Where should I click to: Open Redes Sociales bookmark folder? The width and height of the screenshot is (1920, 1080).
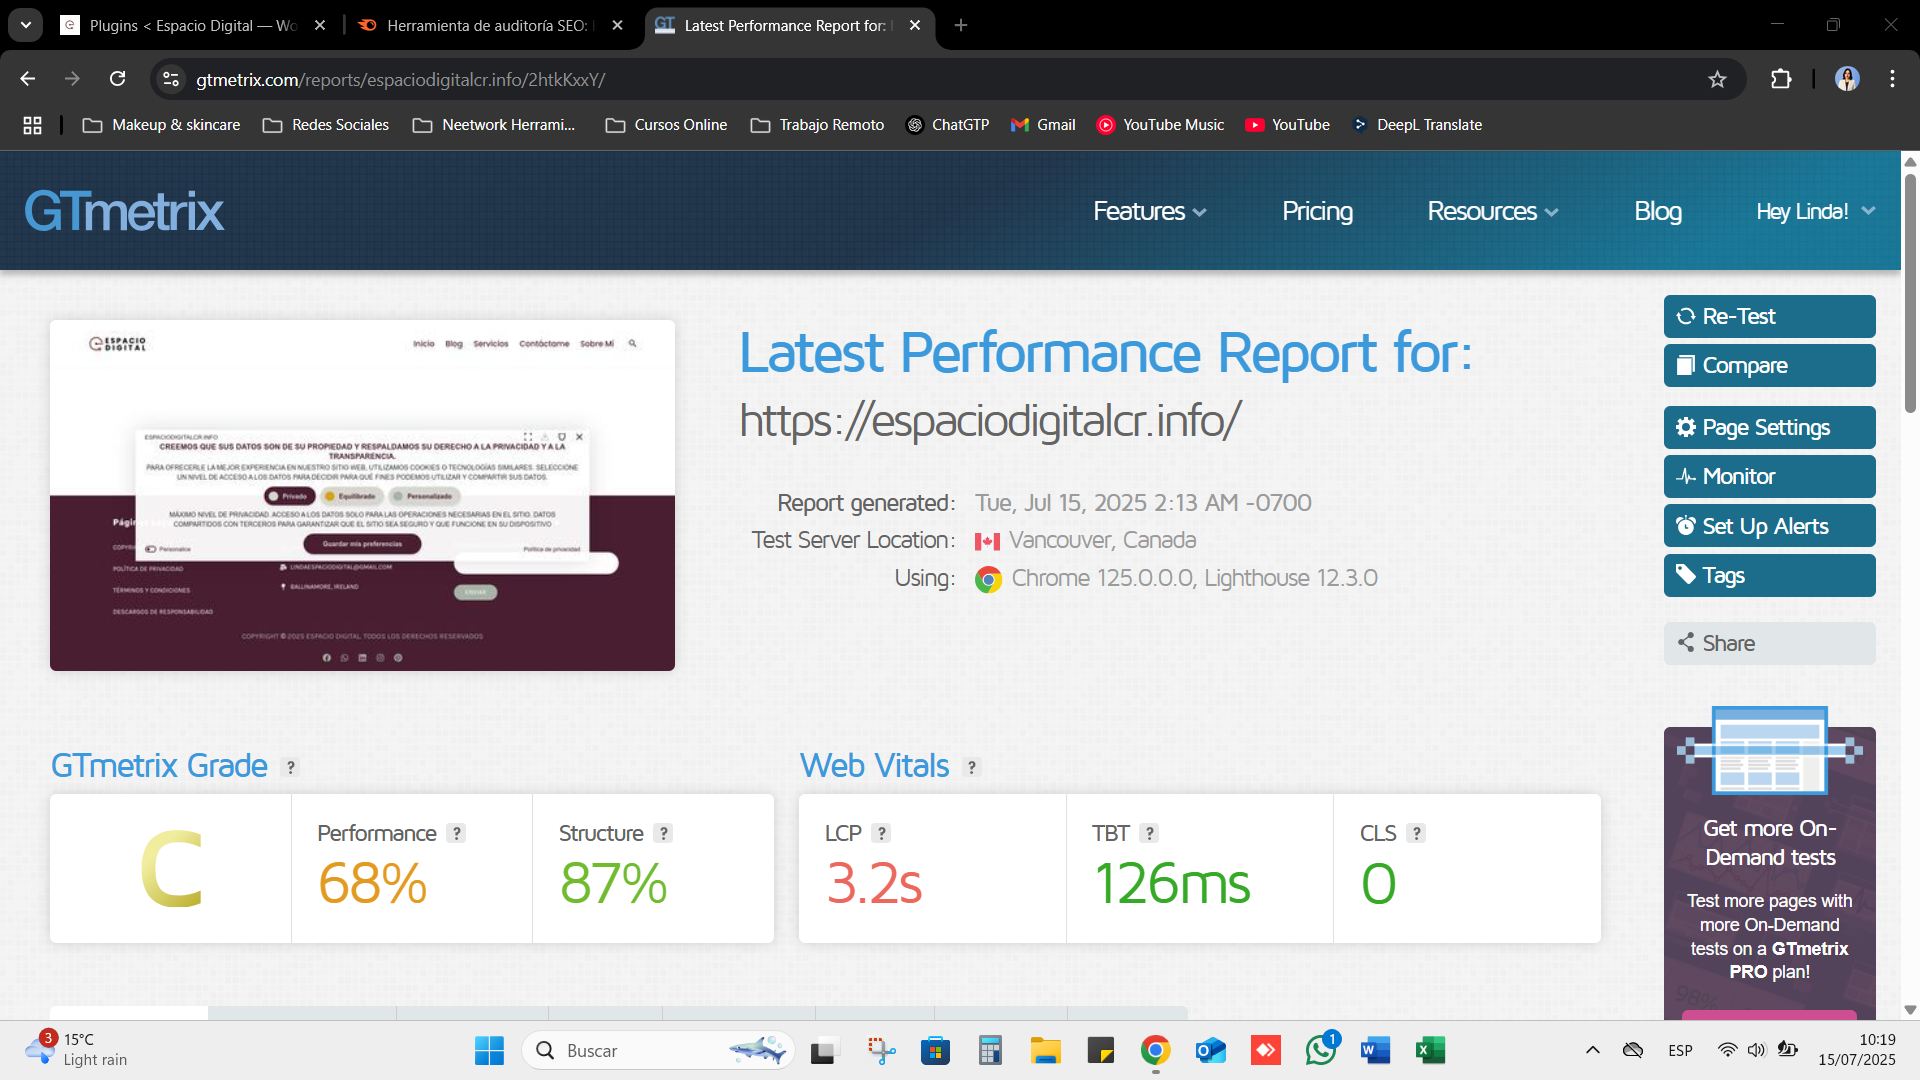tap(326, 125)
